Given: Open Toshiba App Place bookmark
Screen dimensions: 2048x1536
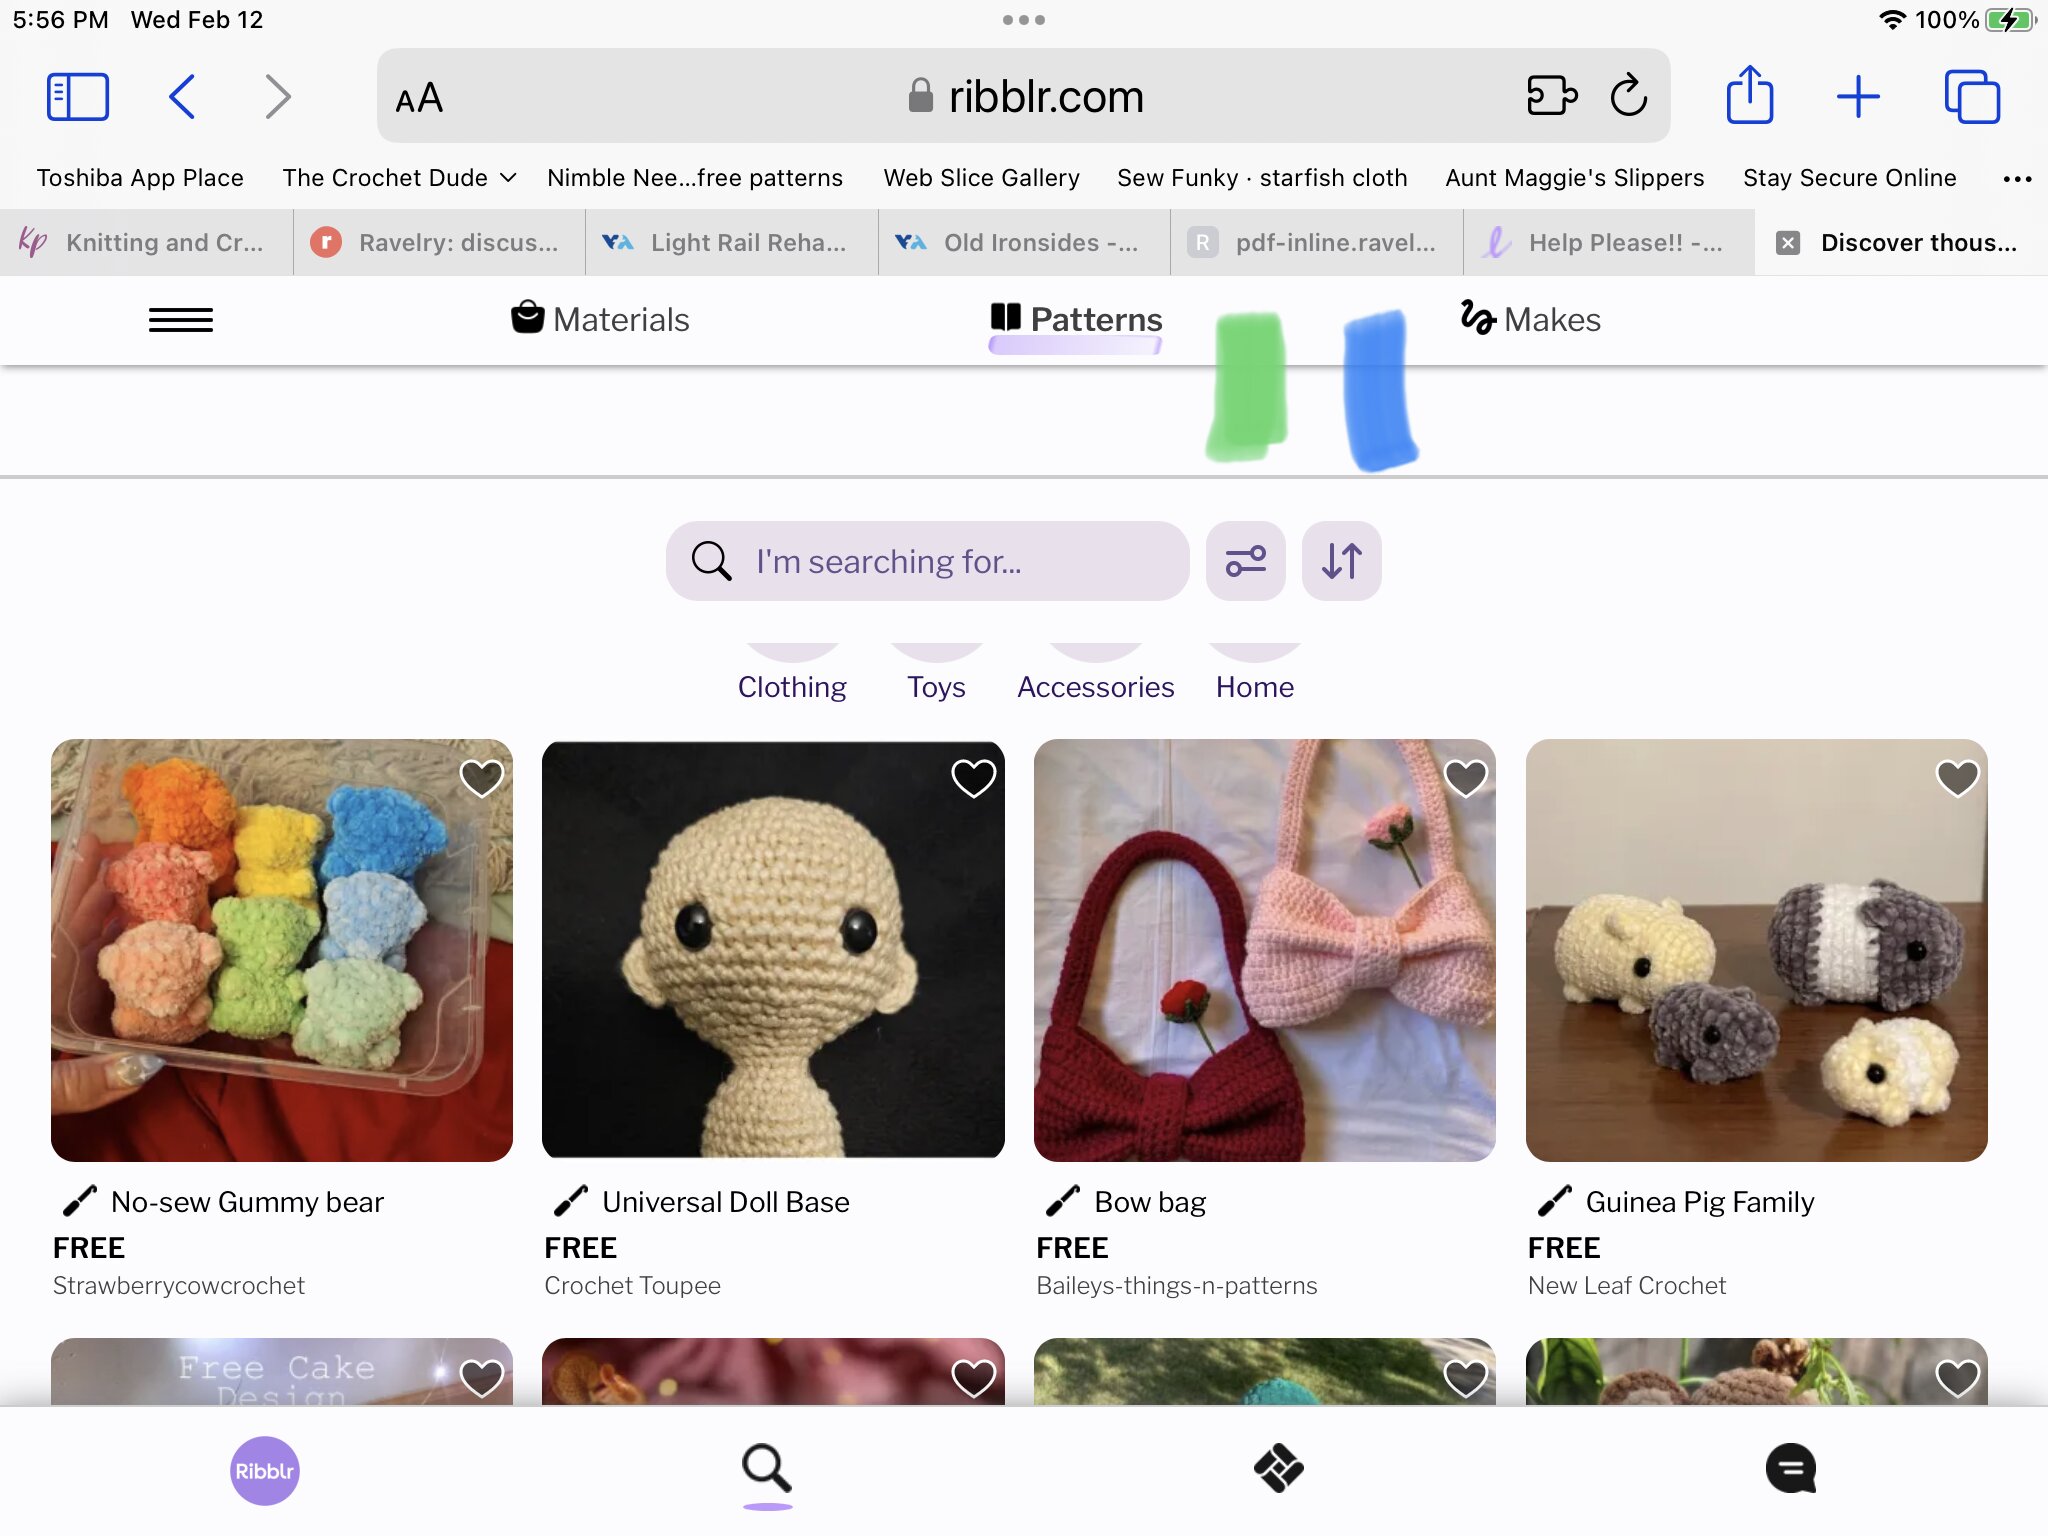Looking at the screenshot, I should click(140, 178).
